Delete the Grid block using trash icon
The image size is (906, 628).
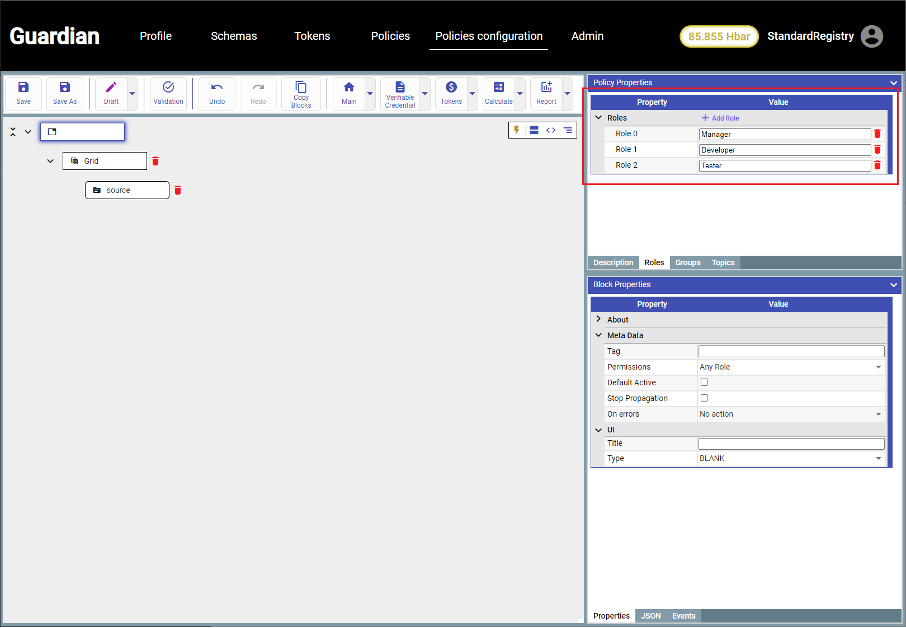pyautogui.click(x=155, y=161)
